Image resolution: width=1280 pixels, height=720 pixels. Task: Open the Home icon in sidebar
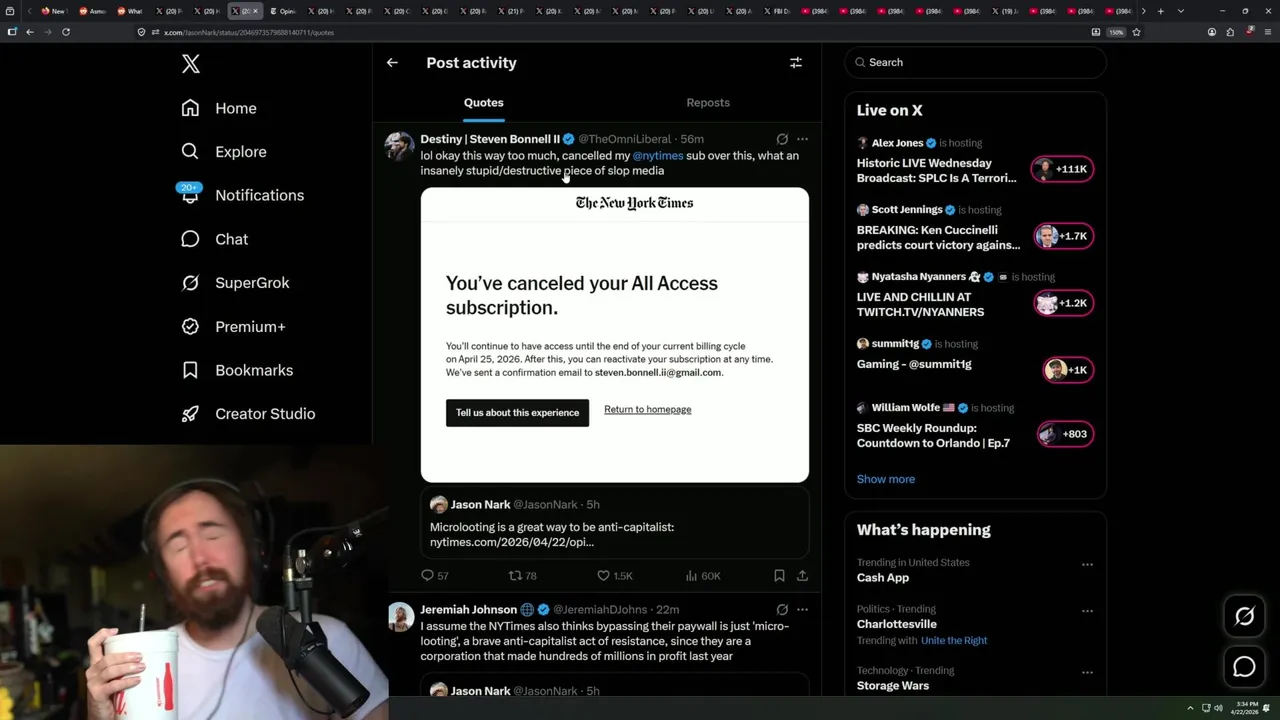[x=190, y=108]
